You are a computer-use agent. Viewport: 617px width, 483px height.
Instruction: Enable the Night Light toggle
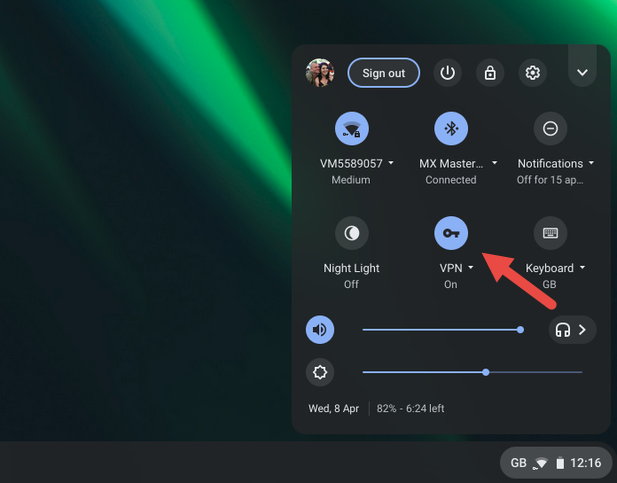[351, 233]
